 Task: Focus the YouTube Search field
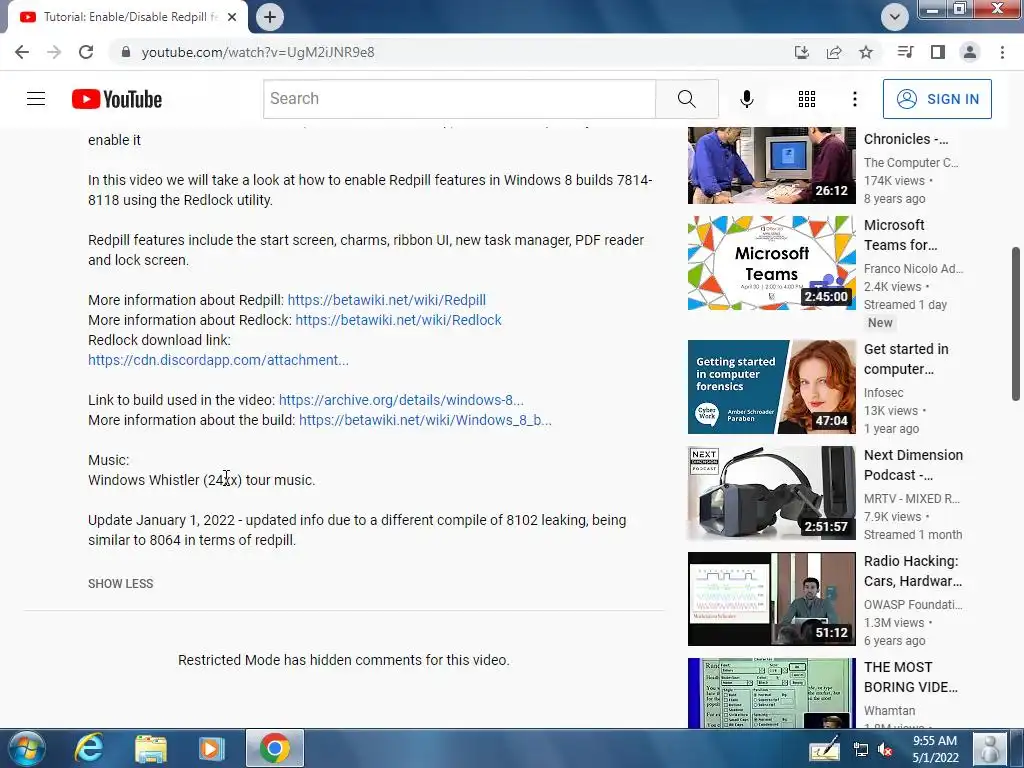459,99
